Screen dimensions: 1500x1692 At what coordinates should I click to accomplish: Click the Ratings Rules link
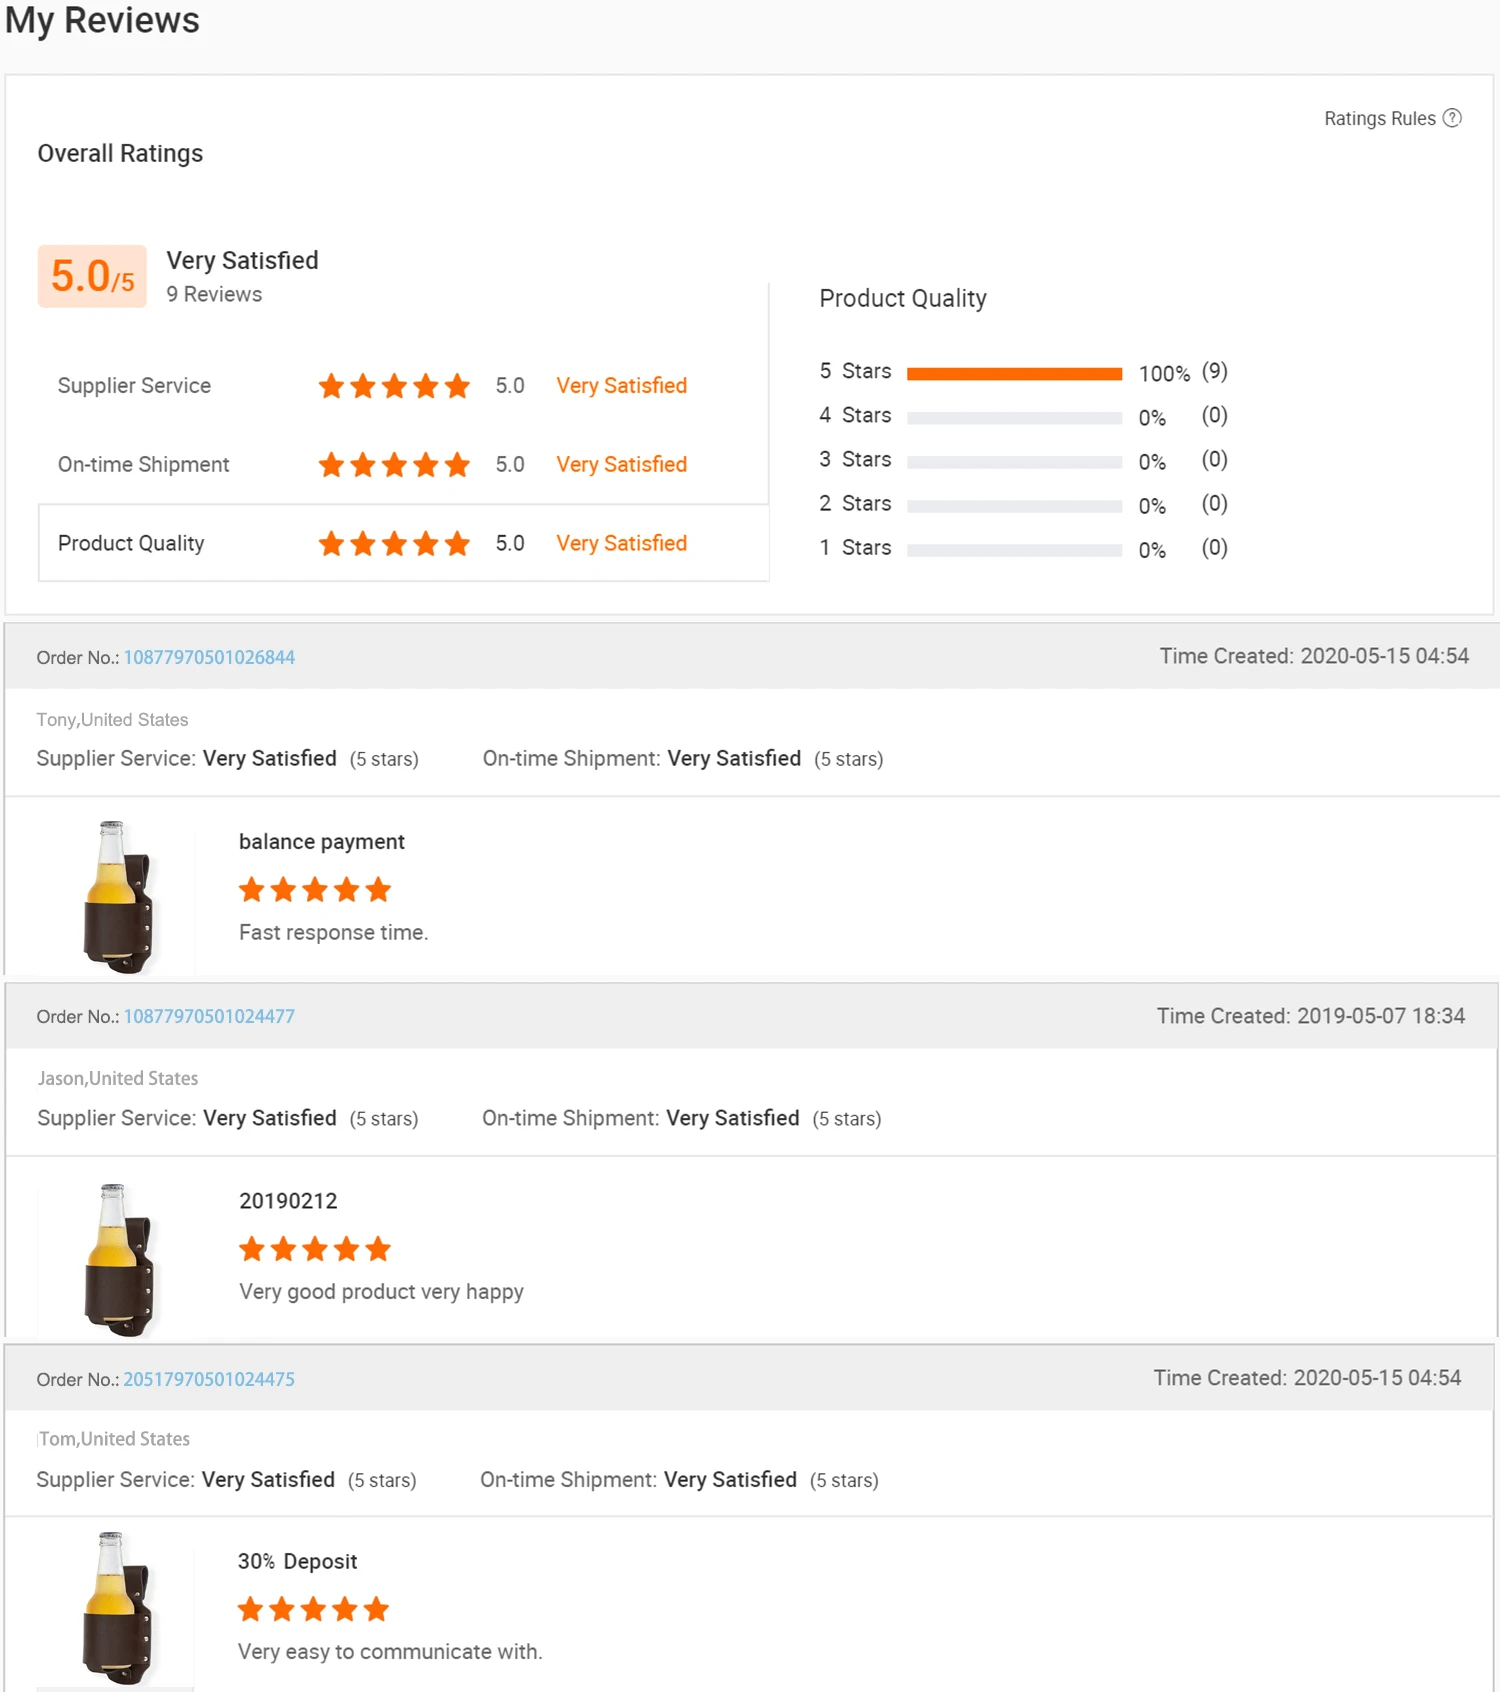coord(1379,119)
